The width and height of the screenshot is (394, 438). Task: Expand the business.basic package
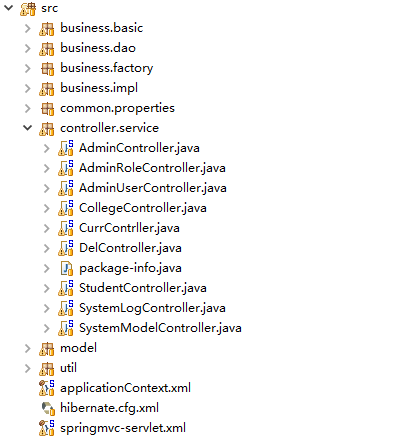tap(28, 28)
